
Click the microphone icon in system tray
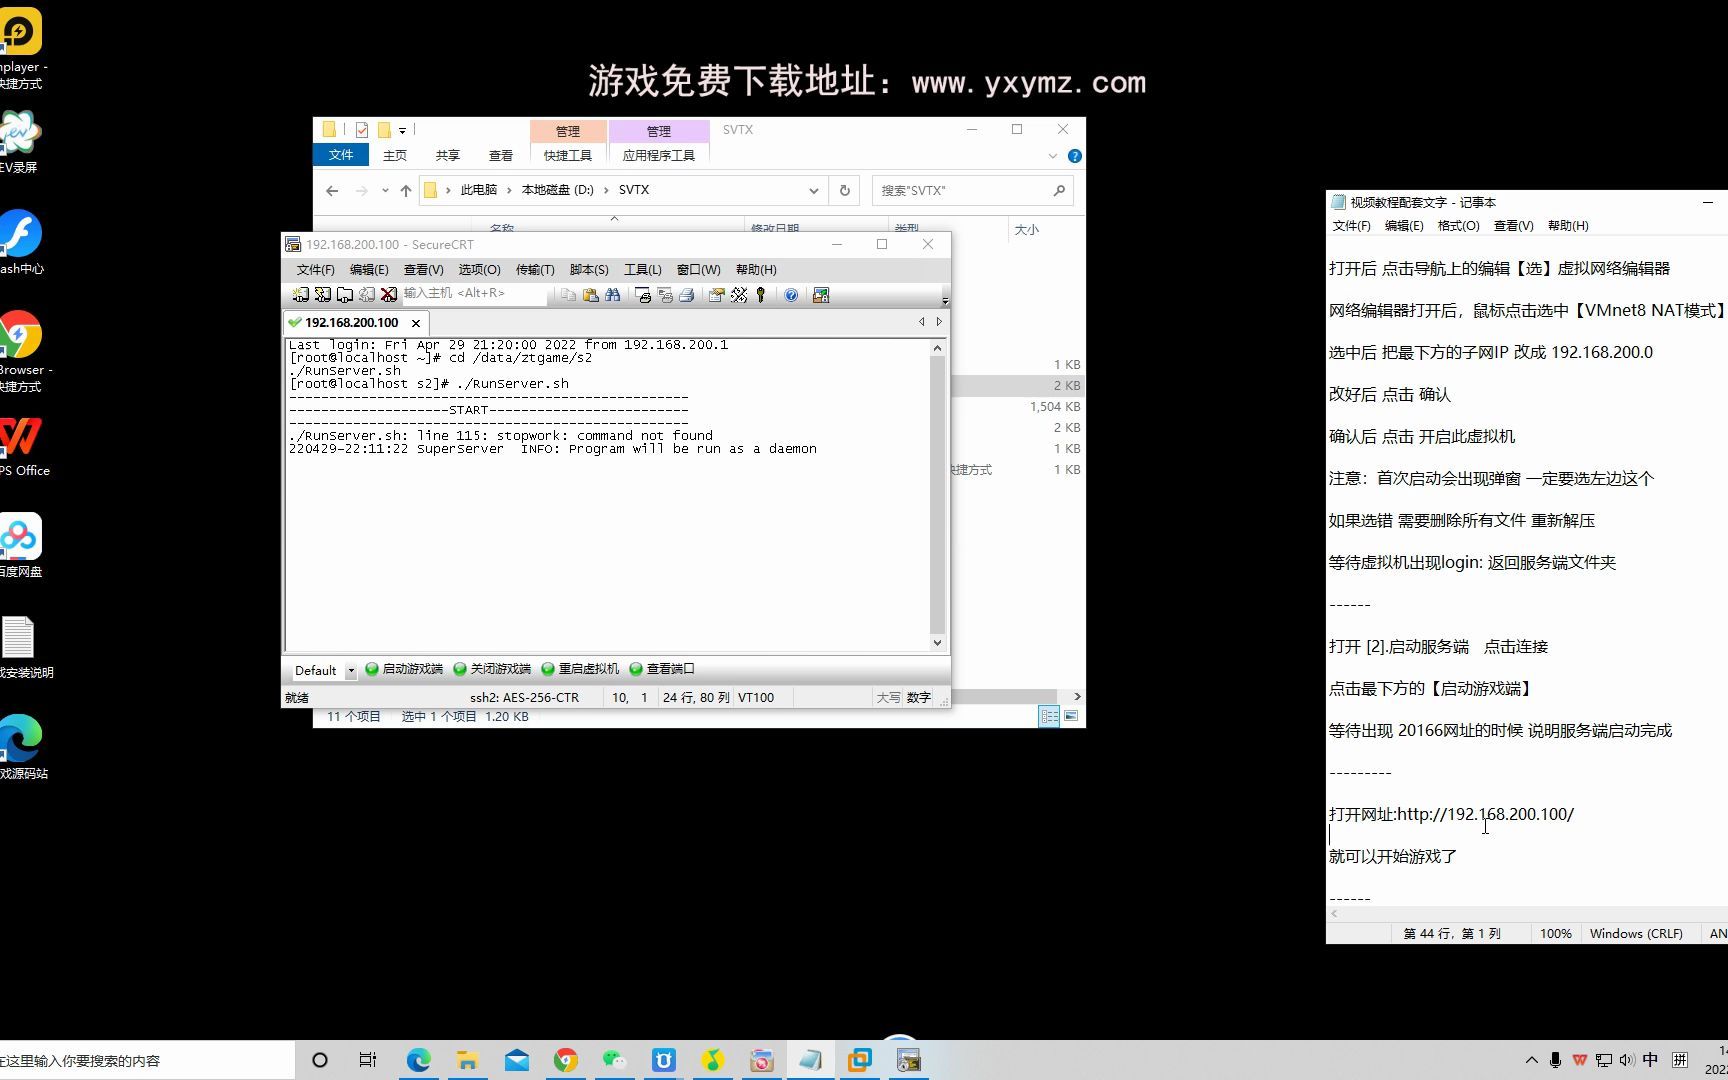[1555, 1060]
